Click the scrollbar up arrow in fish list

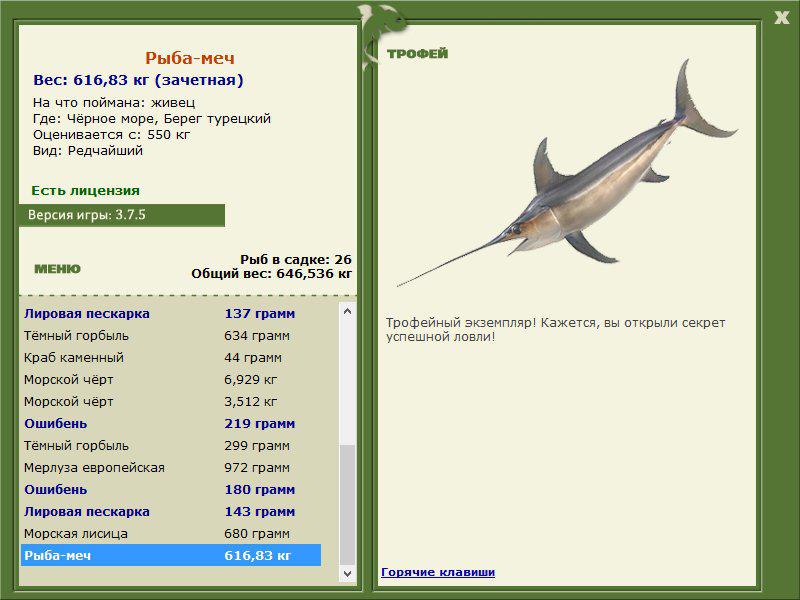click(347, 311)
